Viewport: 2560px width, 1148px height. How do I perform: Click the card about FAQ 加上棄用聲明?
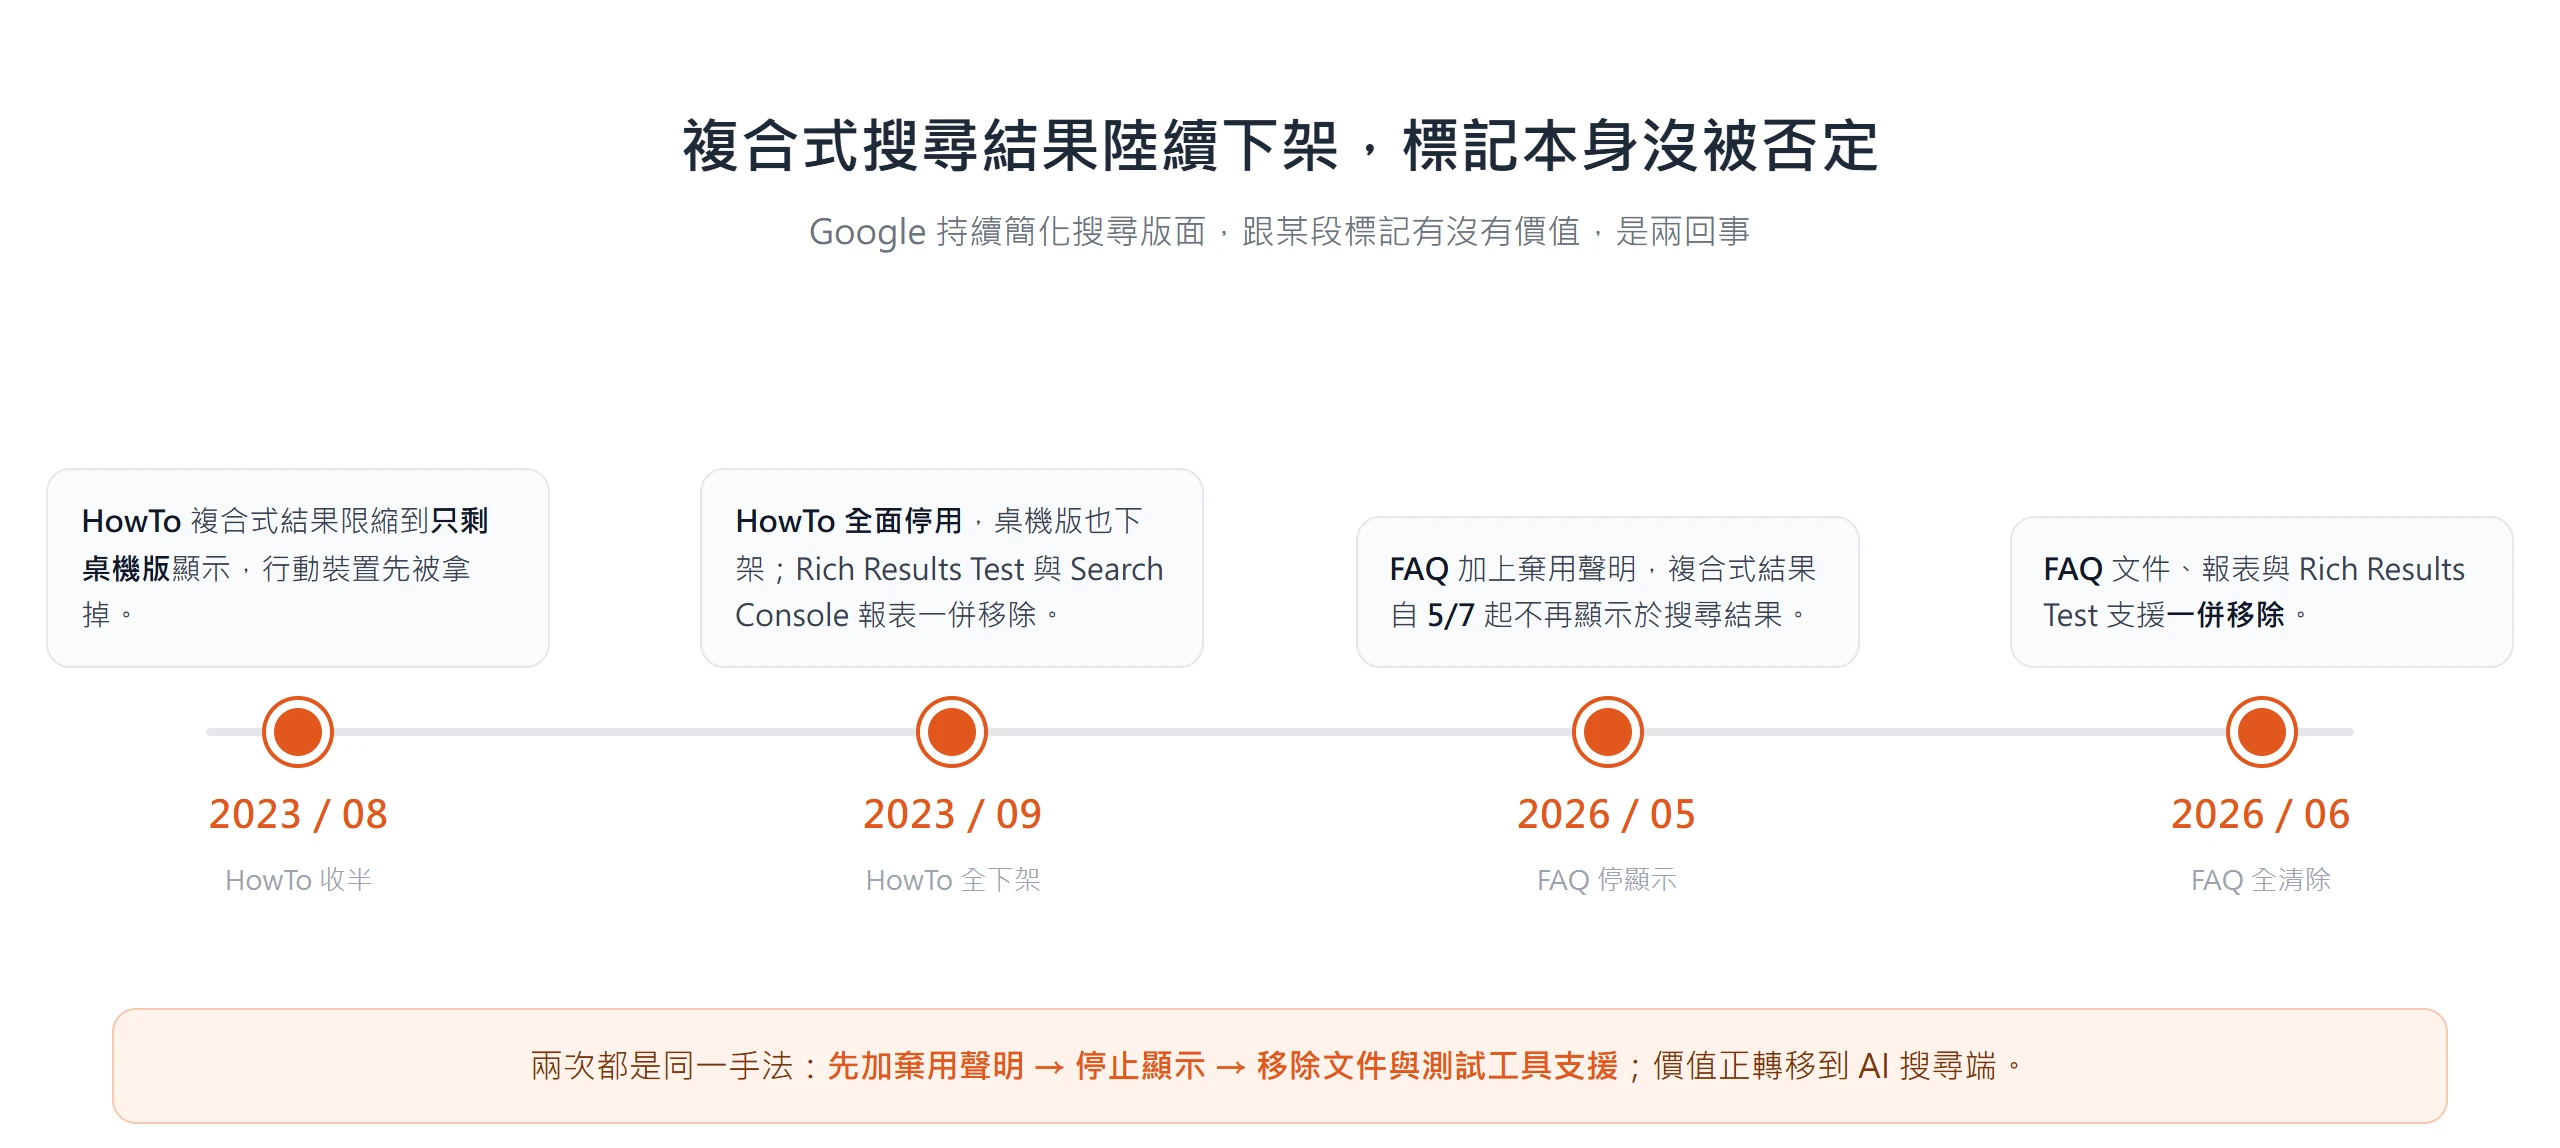click(1607, 592)
